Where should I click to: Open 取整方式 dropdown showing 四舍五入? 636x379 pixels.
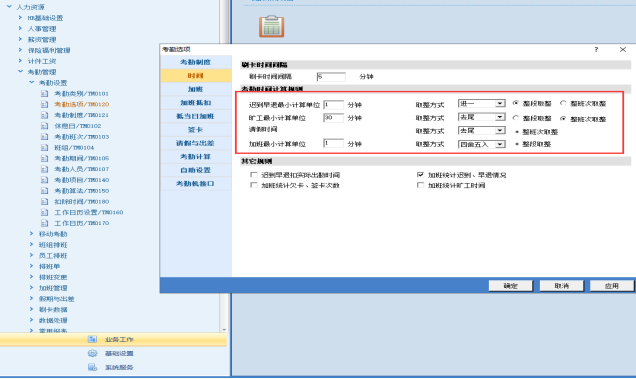481,144
